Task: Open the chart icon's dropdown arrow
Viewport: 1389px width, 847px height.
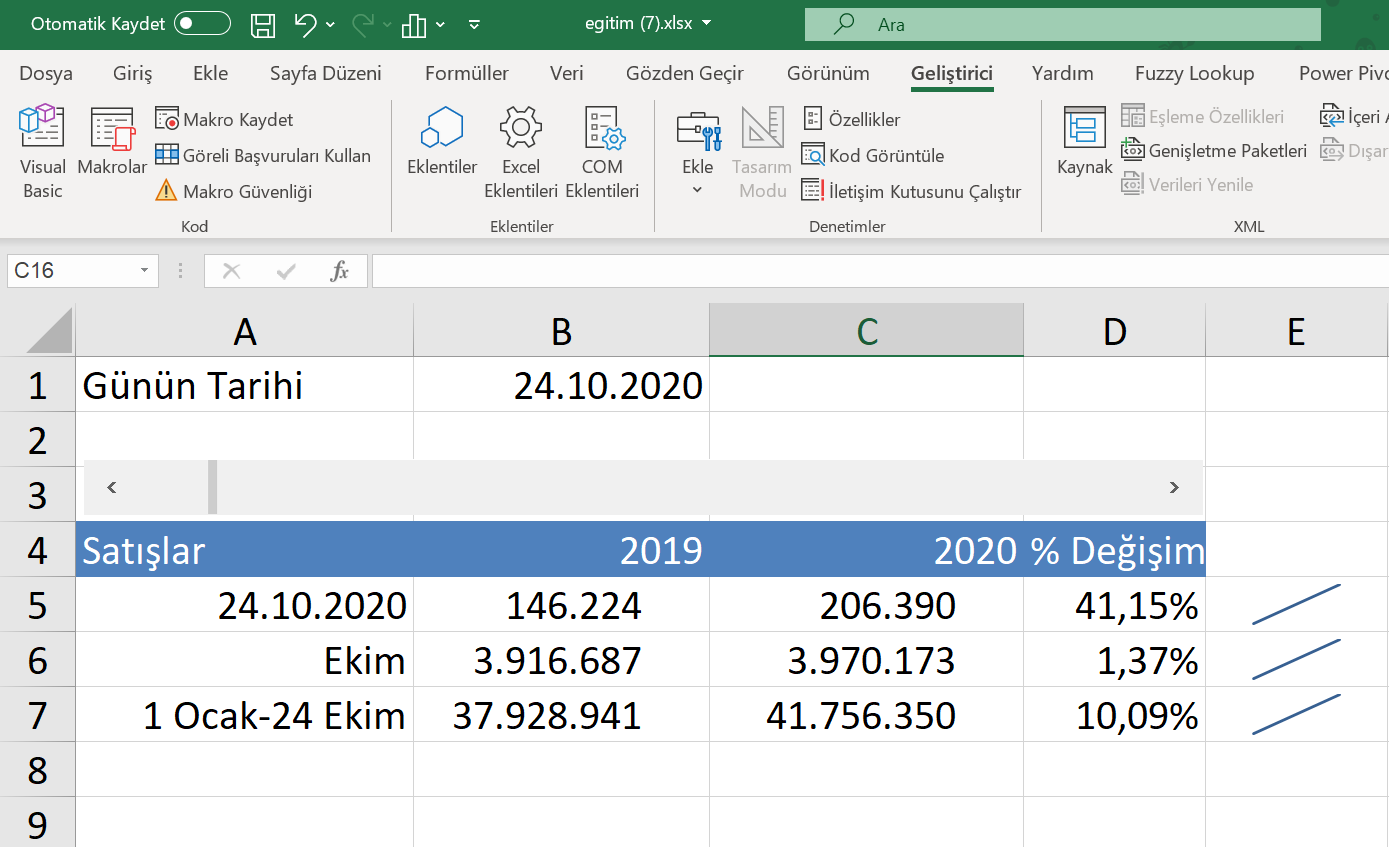Action: click(441, 25)
